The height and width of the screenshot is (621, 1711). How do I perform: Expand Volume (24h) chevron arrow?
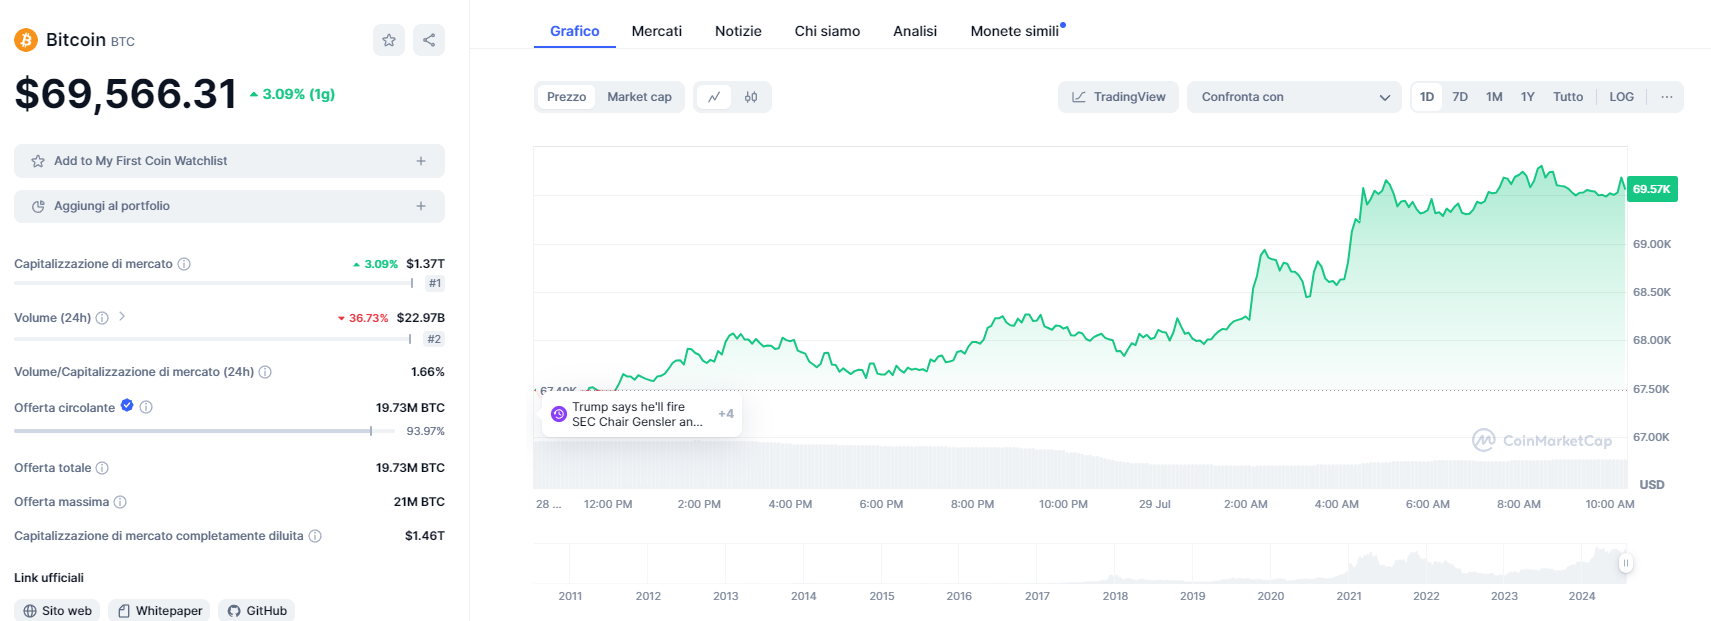[x=122, y=317]
